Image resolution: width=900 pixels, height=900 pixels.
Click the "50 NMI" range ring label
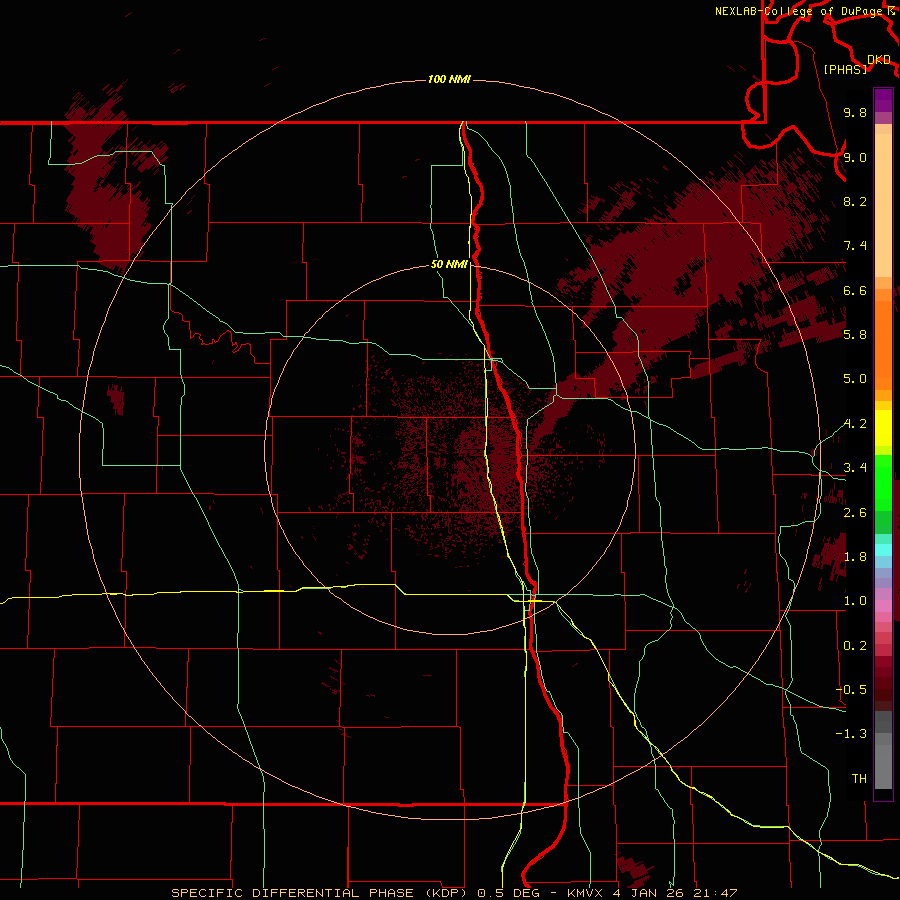coord(449,264)
